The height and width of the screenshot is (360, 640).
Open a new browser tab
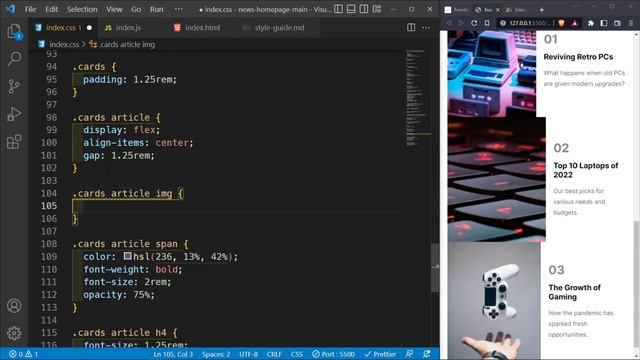542,9
